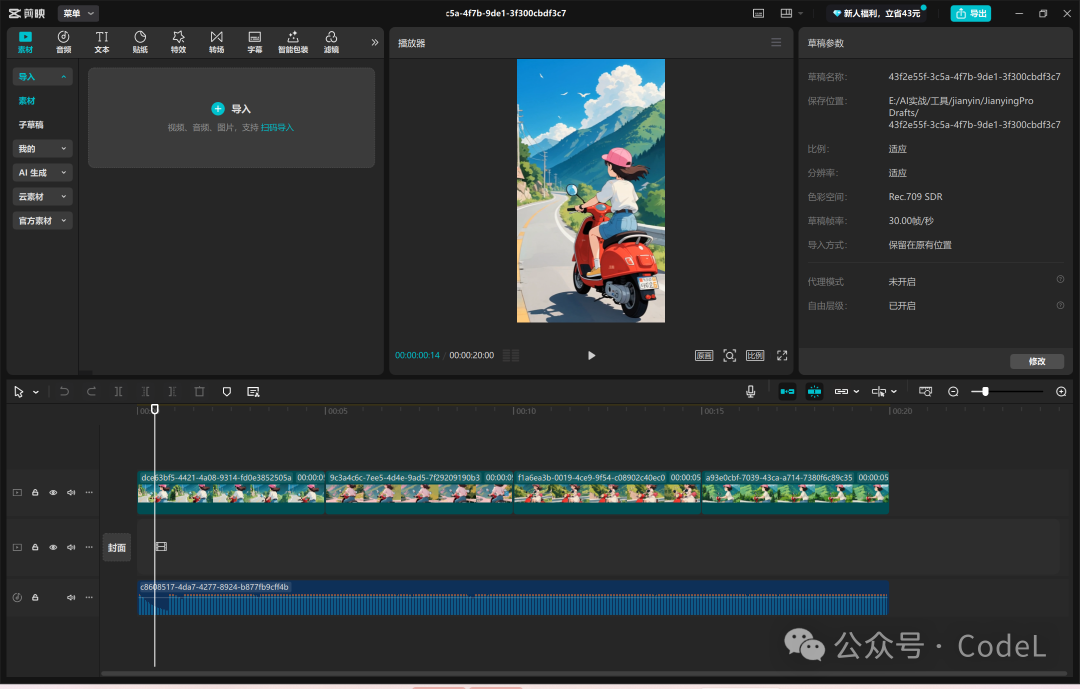Screen dimensions: 1080x689
Task: Start voiceover recording with microphone icon
Action: click(751, 391)
